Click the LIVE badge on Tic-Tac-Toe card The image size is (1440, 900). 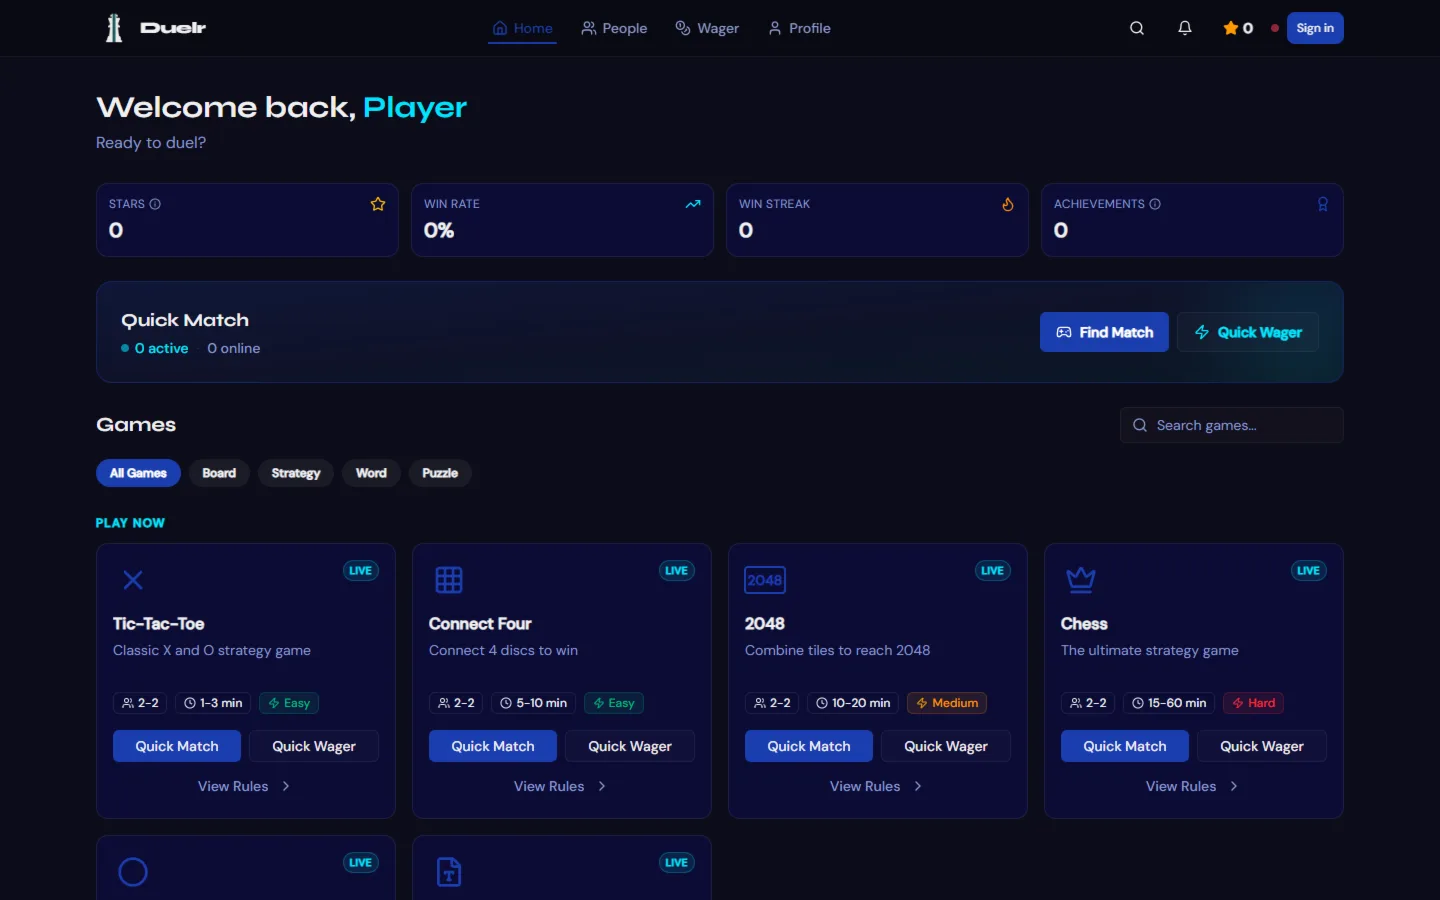[x=361, y=571]
